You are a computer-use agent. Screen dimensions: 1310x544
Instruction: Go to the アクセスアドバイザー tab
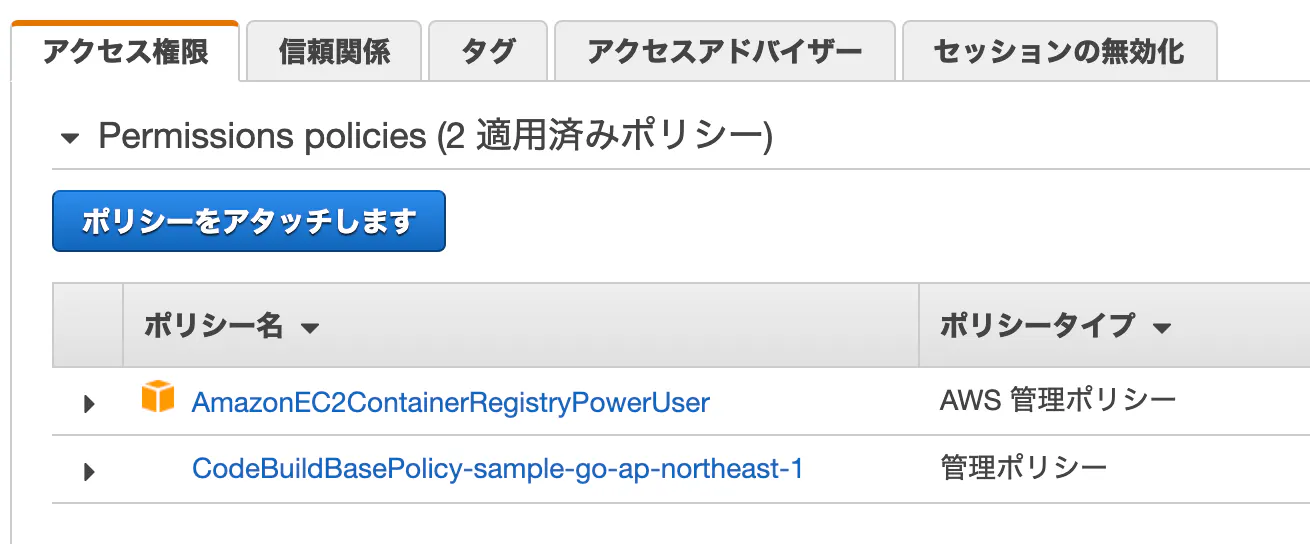(x=724, y=51)
